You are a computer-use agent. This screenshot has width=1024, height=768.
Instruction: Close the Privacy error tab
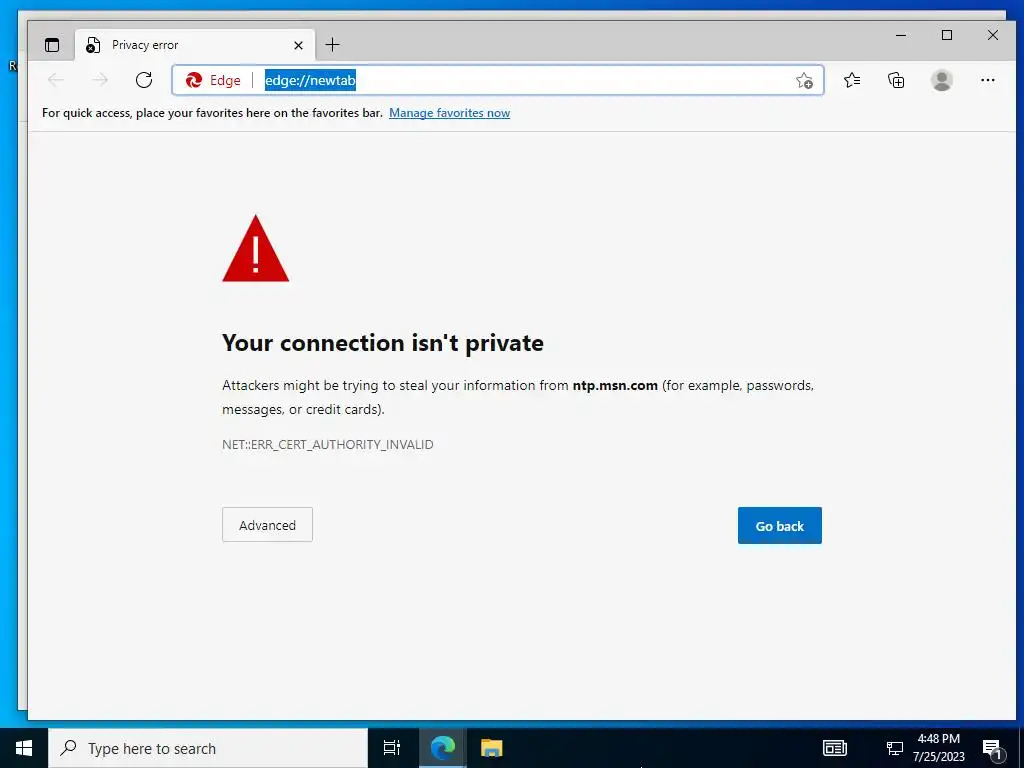[x=298, y=45]
